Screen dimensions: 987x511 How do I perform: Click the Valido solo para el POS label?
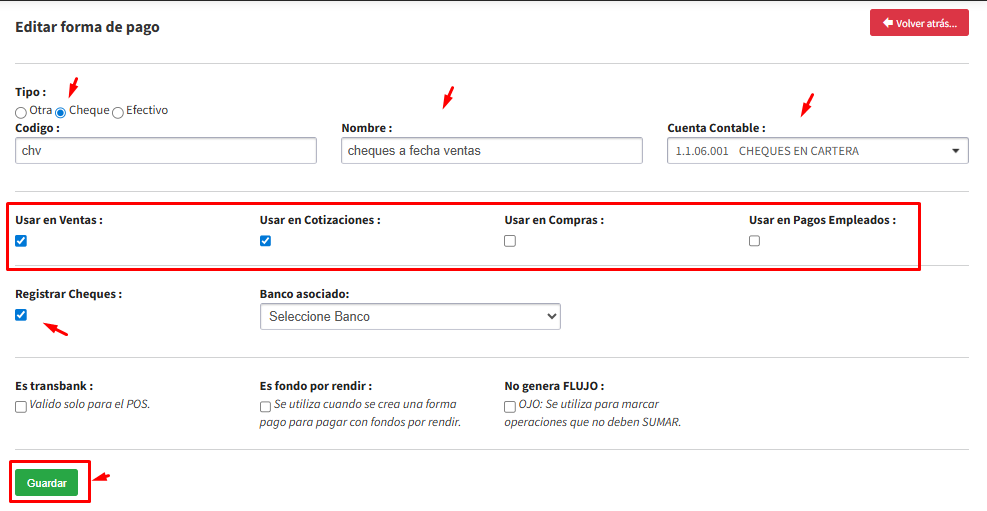pyautogui.click(x=89, y=405)
